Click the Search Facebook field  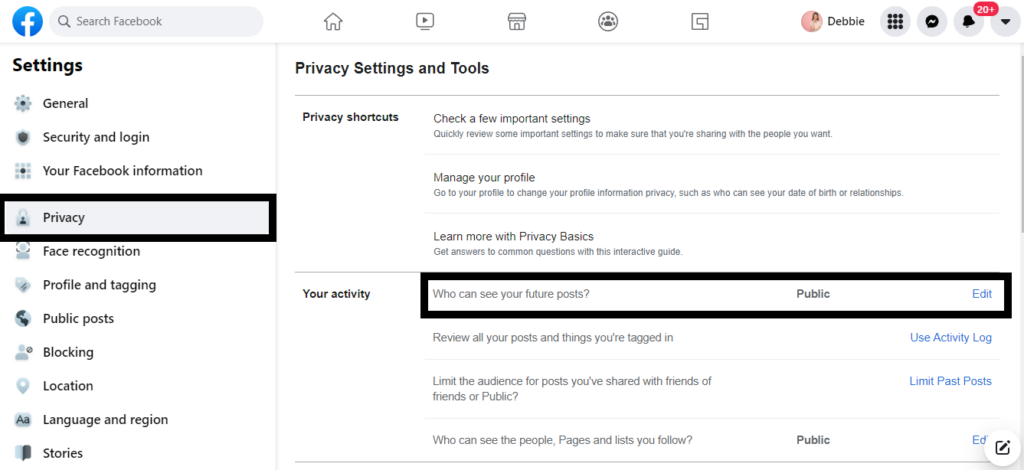pyautogui.click(x=156, y=22)
